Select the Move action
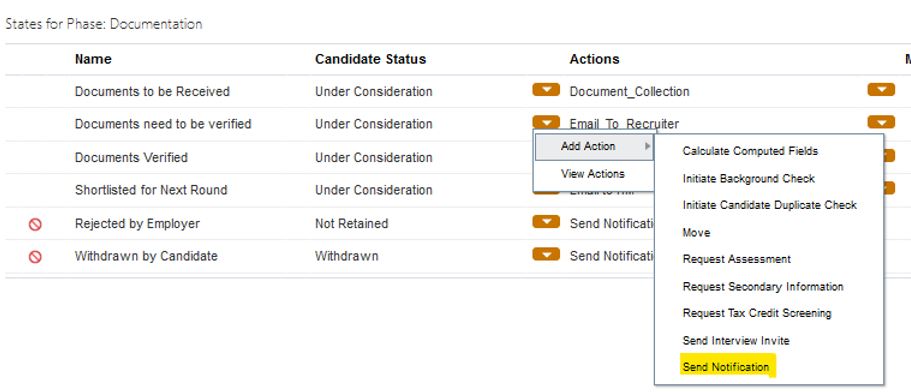911x392 pixels. (x=696, y=233)
